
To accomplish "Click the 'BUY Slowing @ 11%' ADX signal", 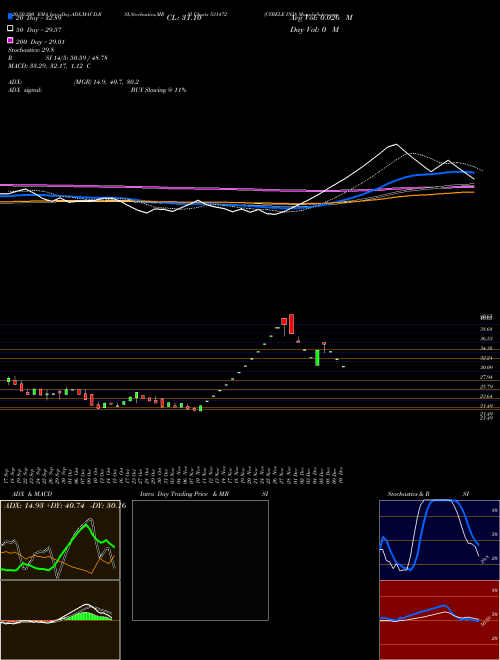I will (158, 90).
